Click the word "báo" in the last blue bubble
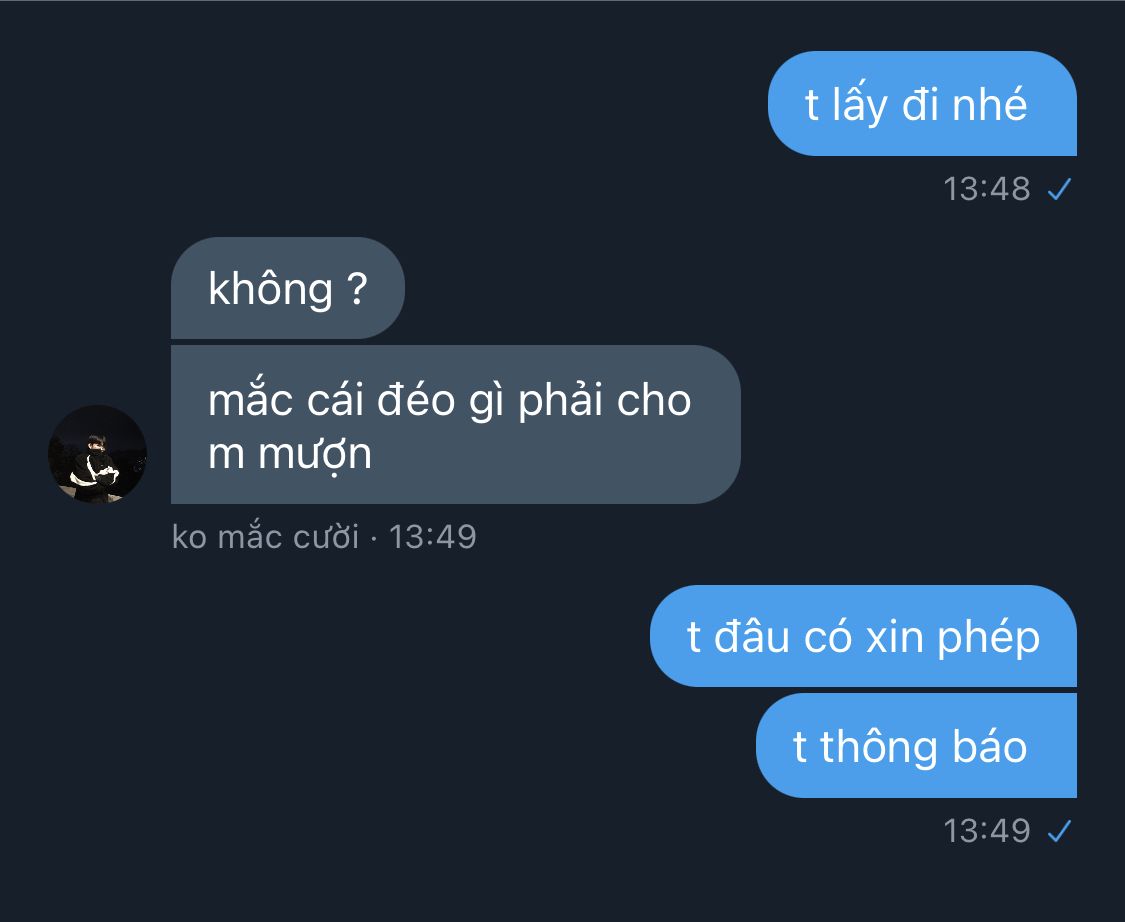 990,746
